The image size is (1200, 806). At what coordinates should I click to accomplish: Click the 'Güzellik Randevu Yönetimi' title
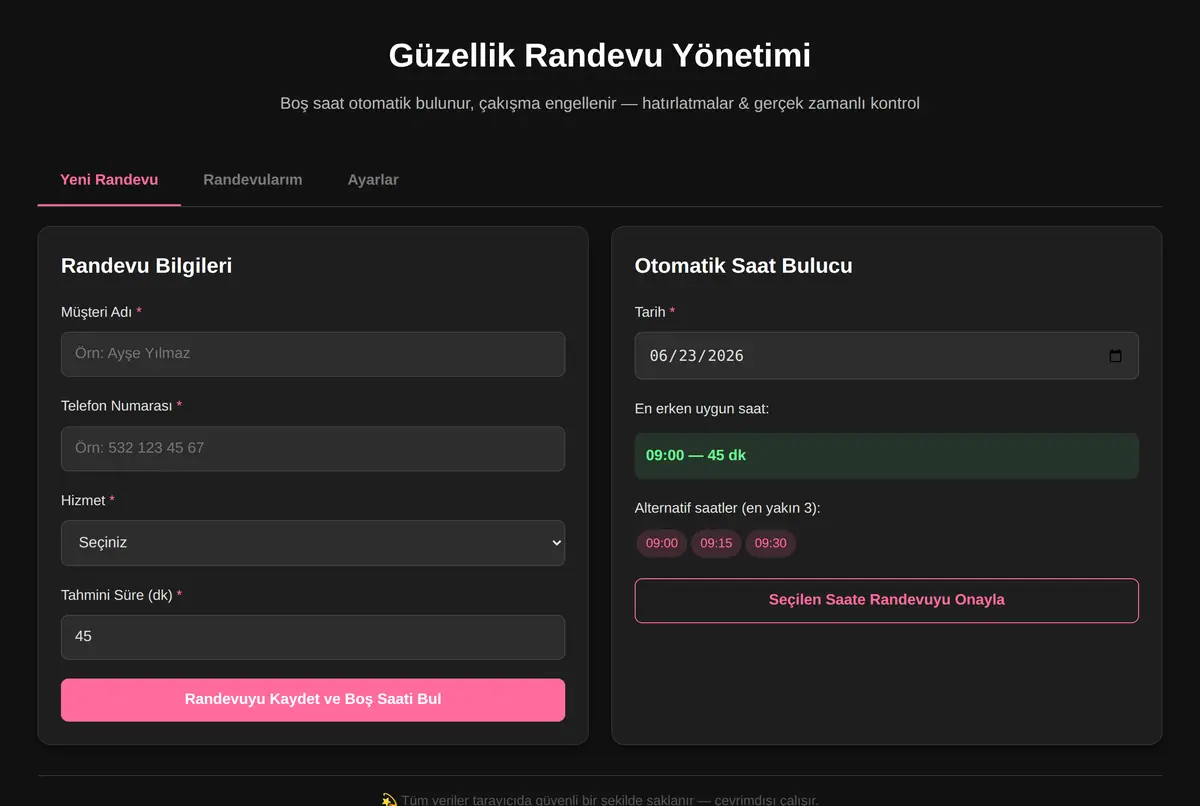click(600, 55)
